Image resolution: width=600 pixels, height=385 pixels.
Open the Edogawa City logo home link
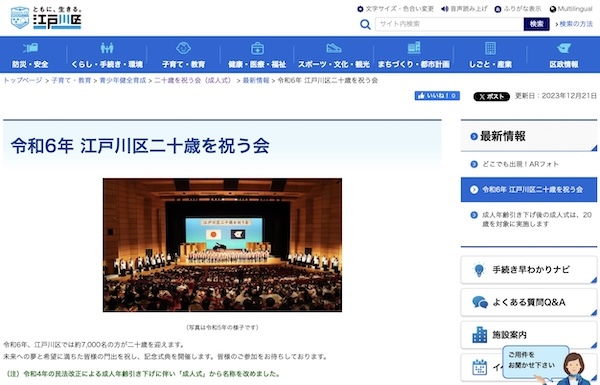click(46, 18)
